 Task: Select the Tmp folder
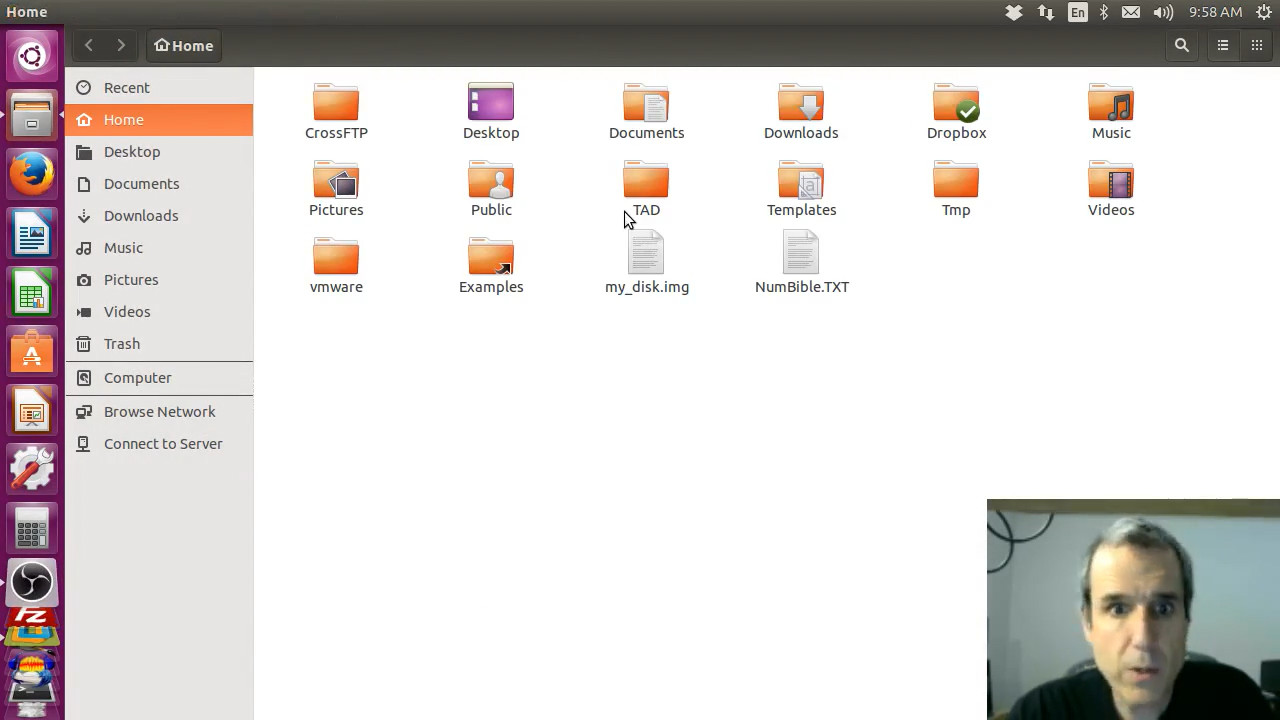[956, 188]
